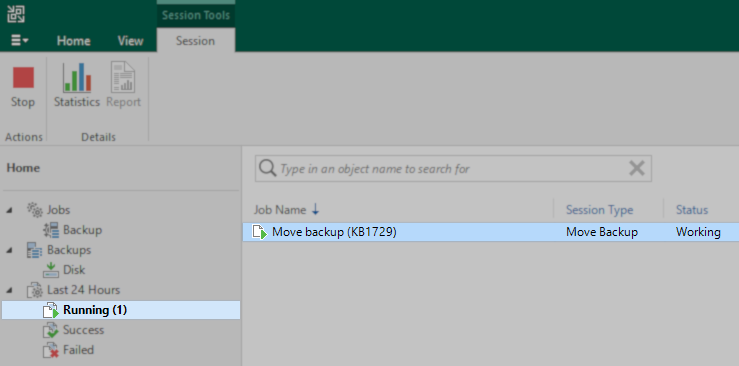The width and height of the screenshot is (739, 366).
Task: Clear the search field with X
Action: 637,168
